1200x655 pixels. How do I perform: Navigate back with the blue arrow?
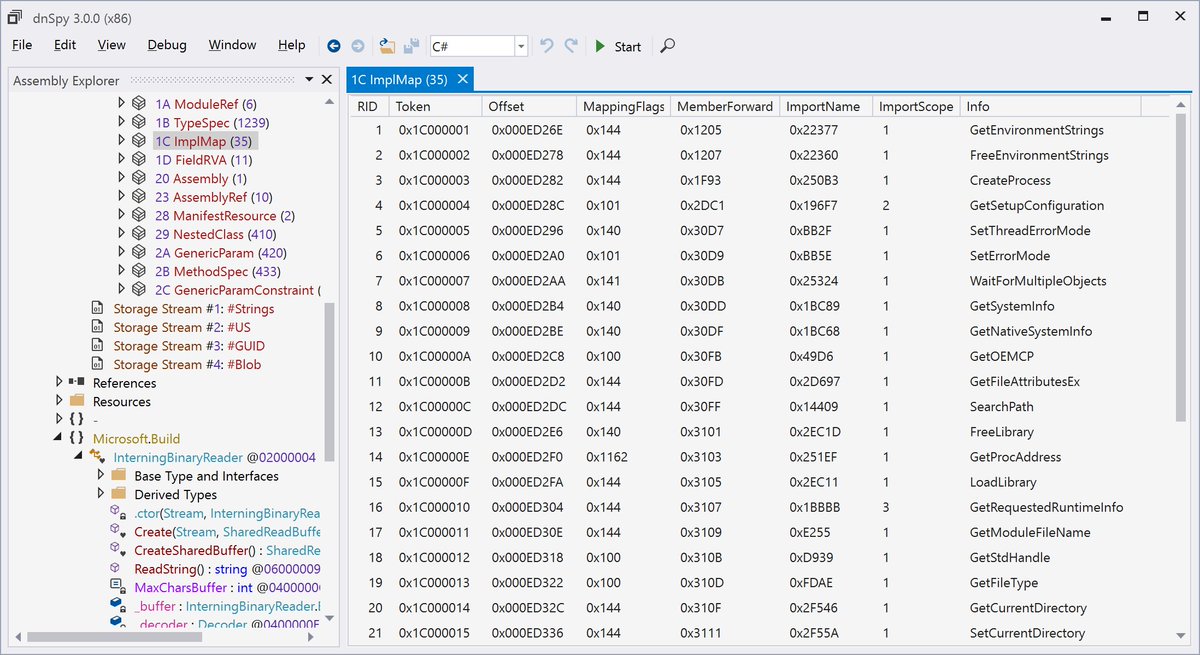[334, 46]
